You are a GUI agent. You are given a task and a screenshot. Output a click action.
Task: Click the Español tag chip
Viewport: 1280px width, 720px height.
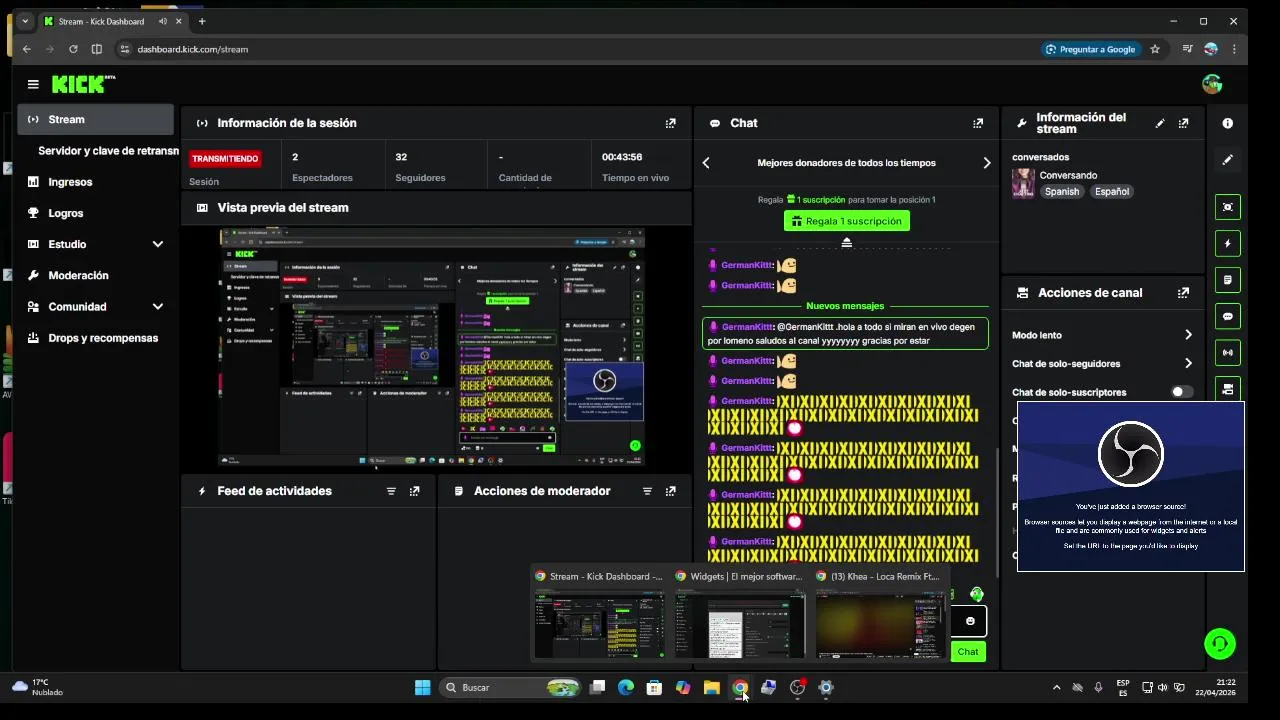click(1111, 191)
